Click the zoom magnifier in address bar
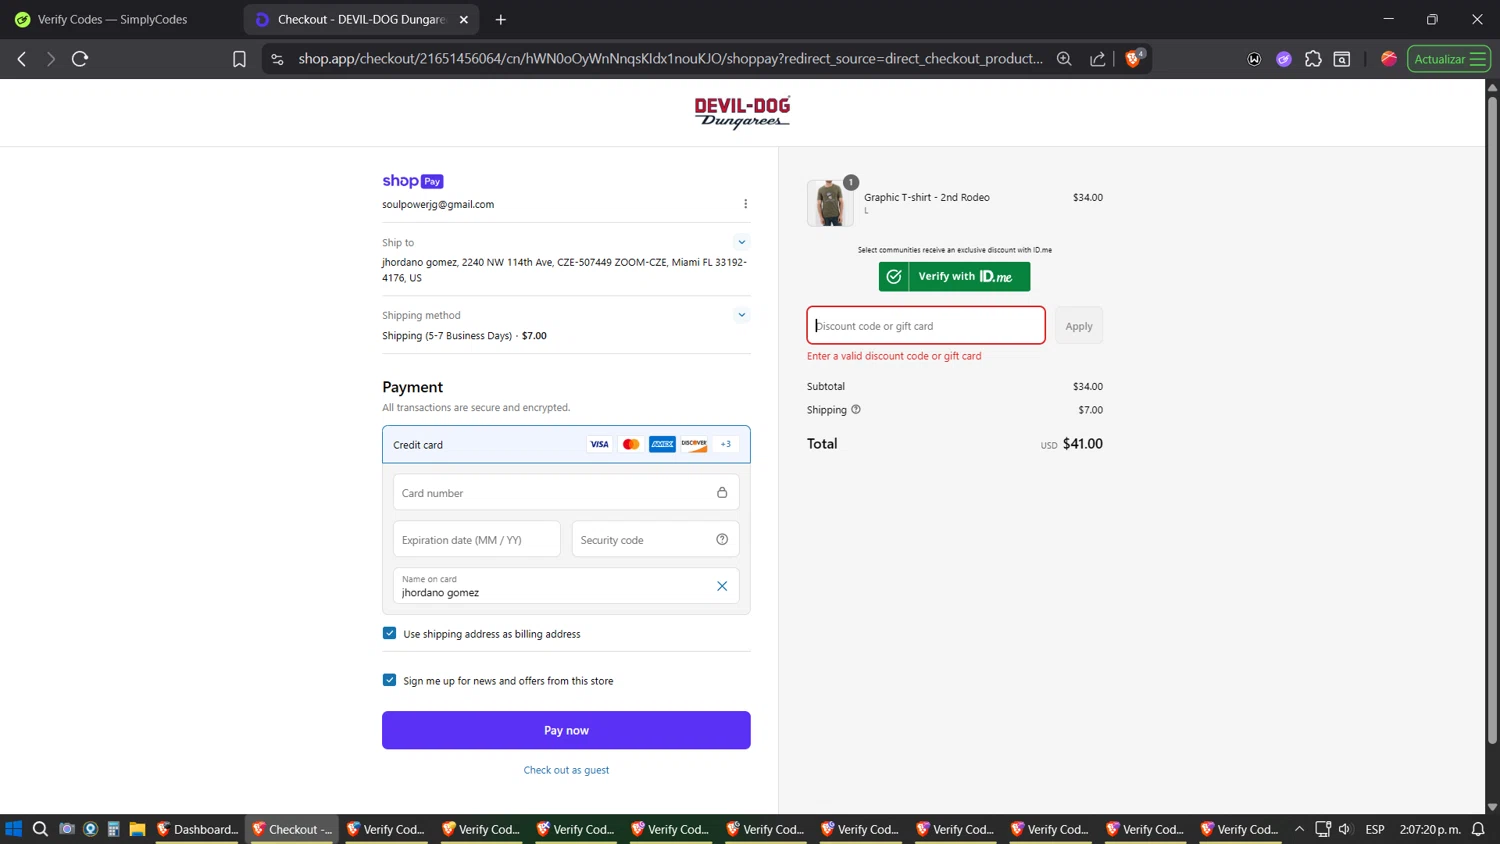This screenshot has width=1500, height=844. pyautogui.click(x=1064, y=59)
